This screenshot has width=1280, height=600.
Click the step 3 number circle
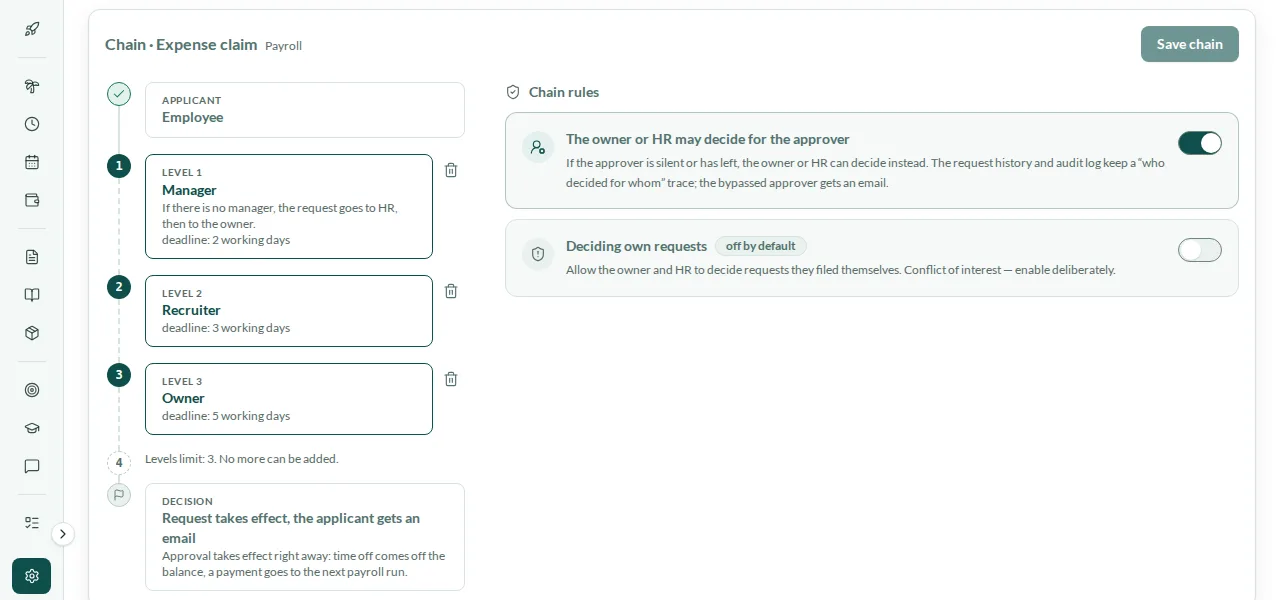pos(119,375)
